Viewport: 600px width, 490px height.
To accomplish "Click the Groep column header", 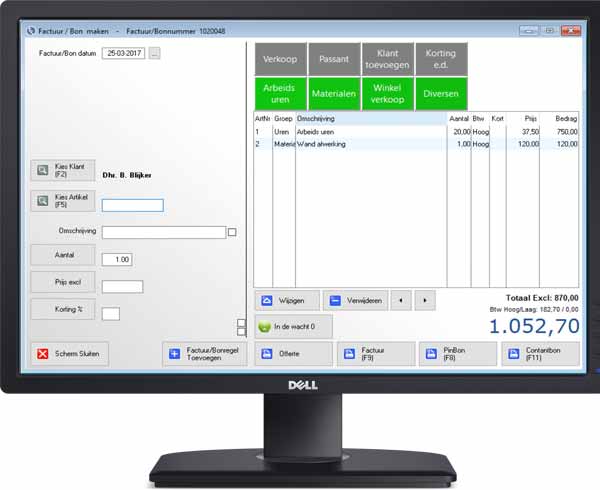I will (284, 119).
